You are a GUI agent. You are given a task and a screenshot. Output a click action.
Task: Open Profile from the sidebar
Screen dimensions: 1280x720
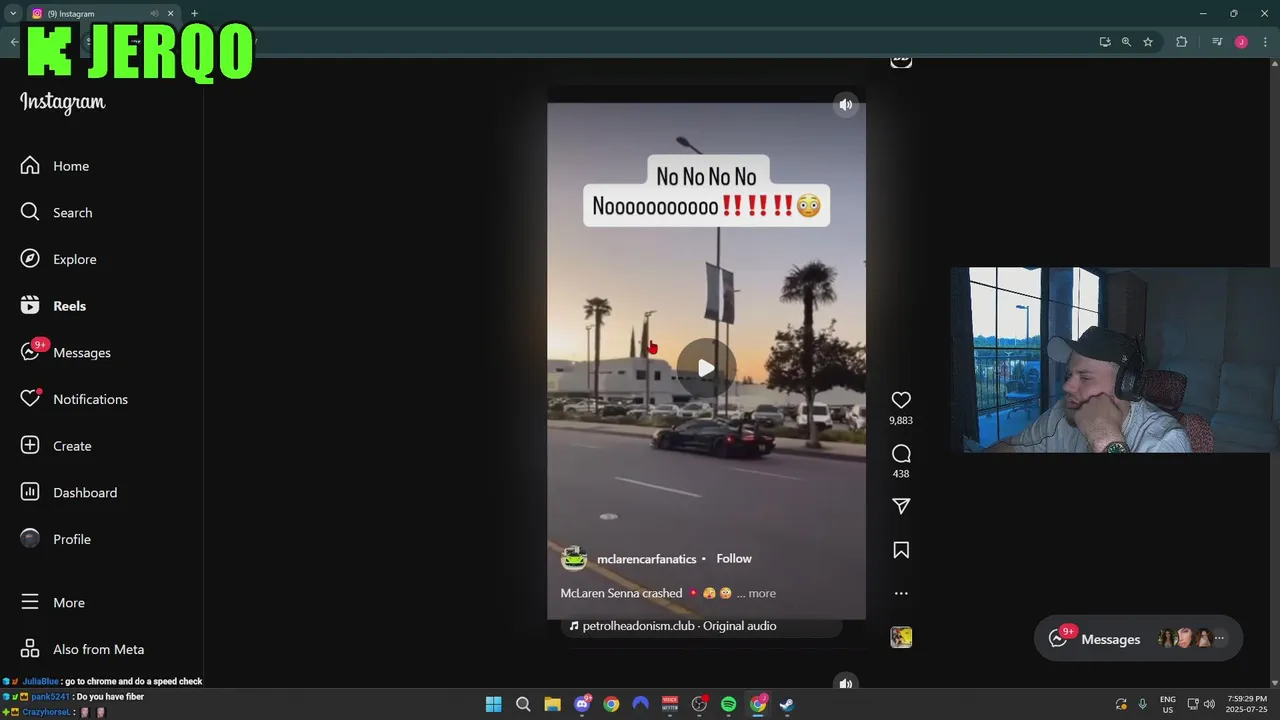coord(56,539)
